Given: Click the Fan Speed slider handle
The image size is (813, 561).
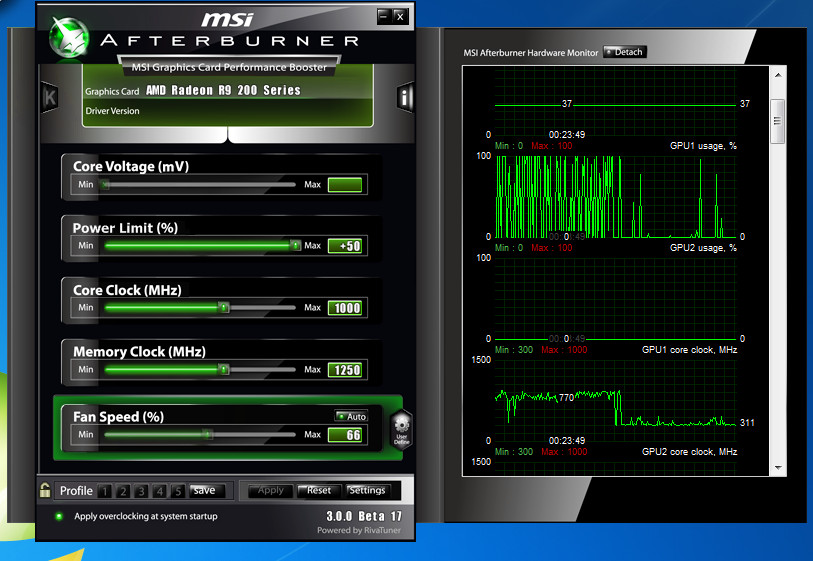Looking at the screenshot, I should point(207,434).
